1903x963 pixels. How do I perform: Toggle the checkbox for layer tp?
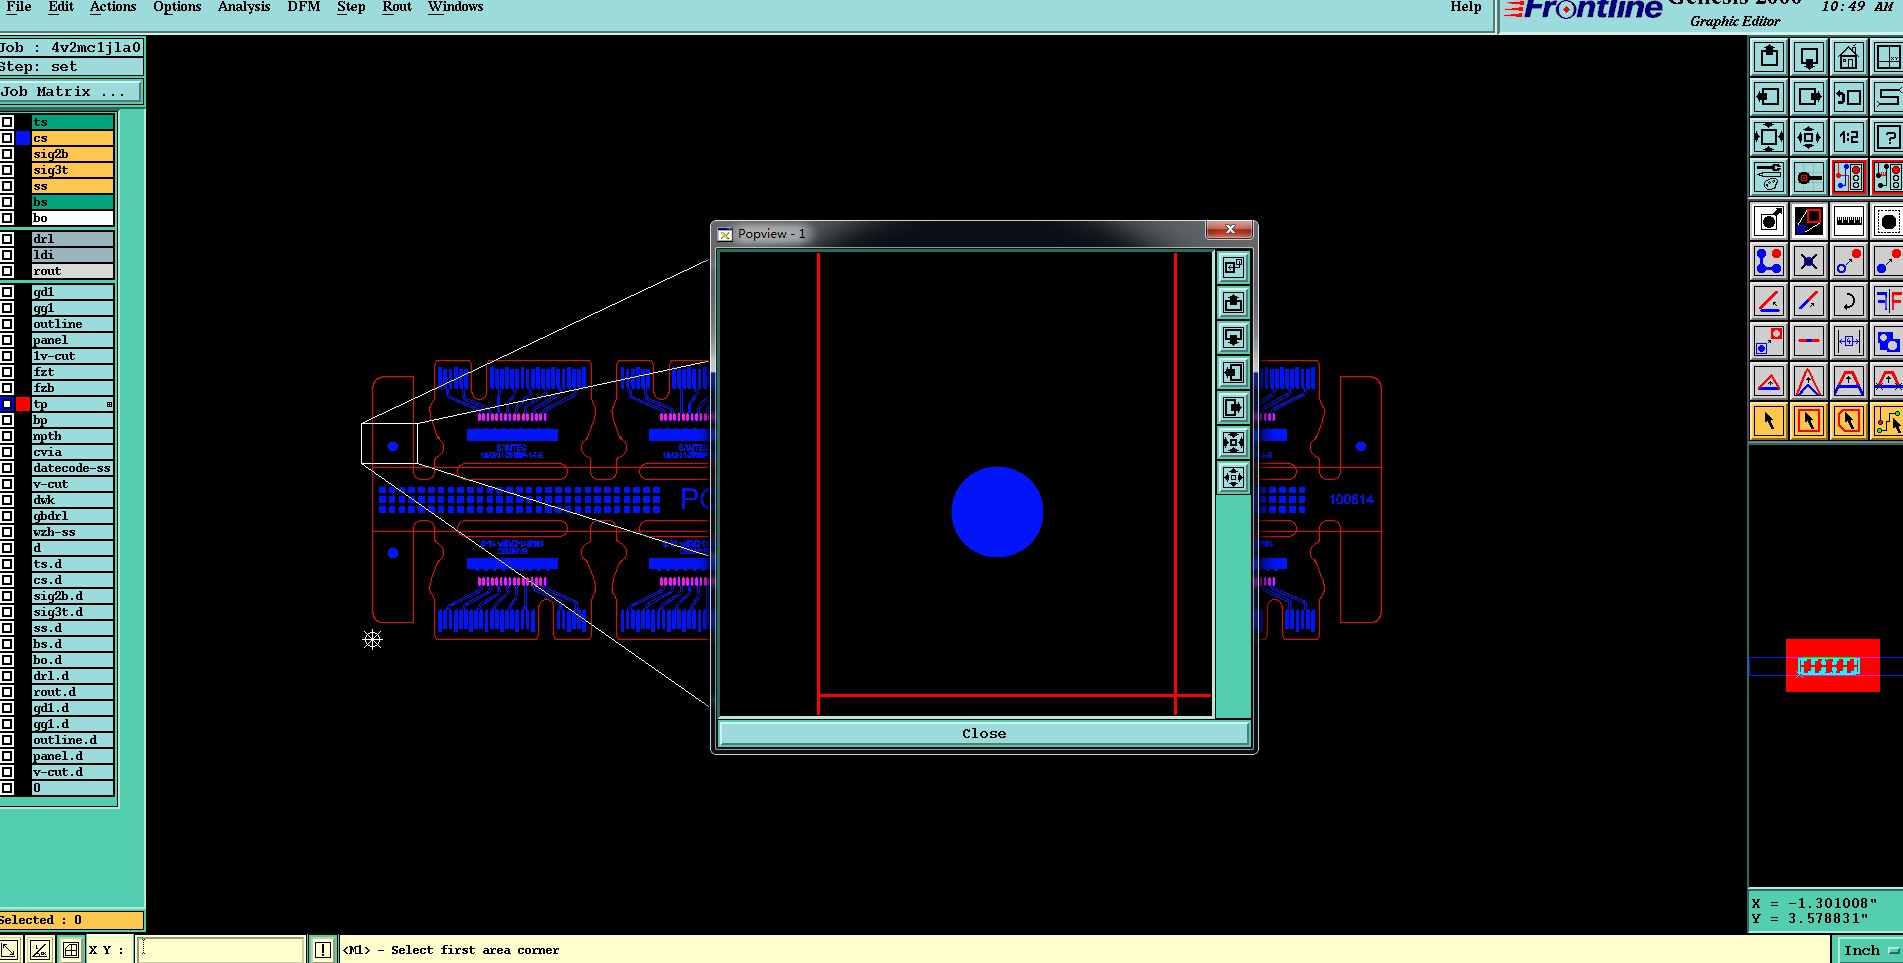coord(7,404)
